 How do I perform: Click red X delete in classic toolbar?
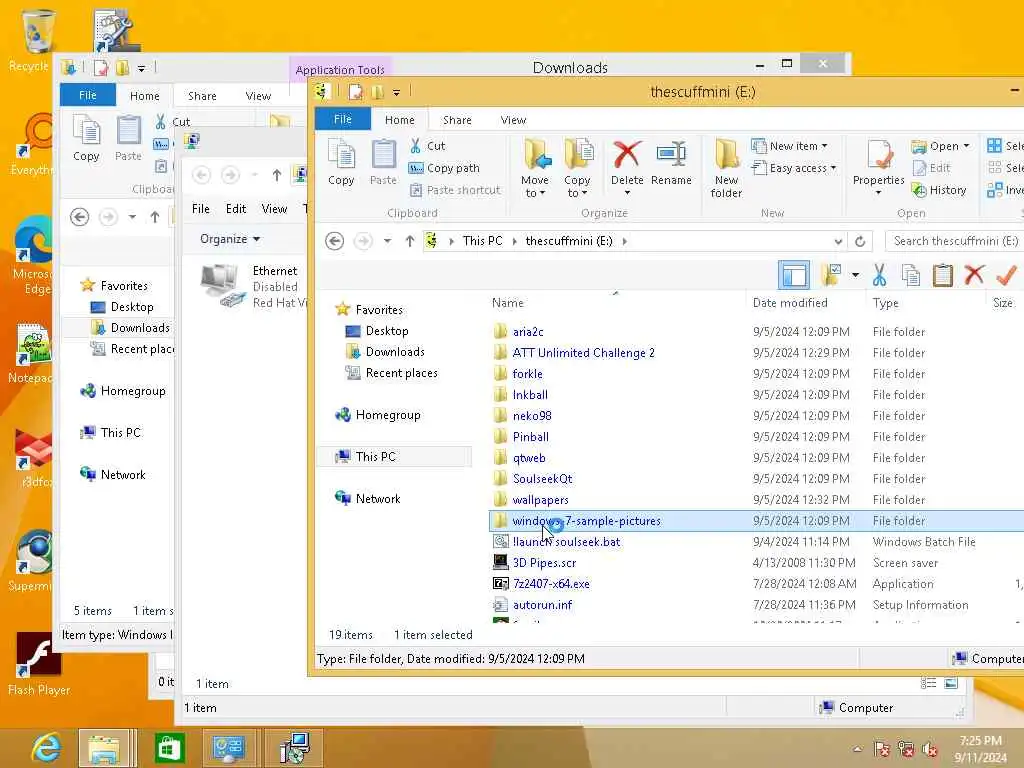[x=974, y=275]
